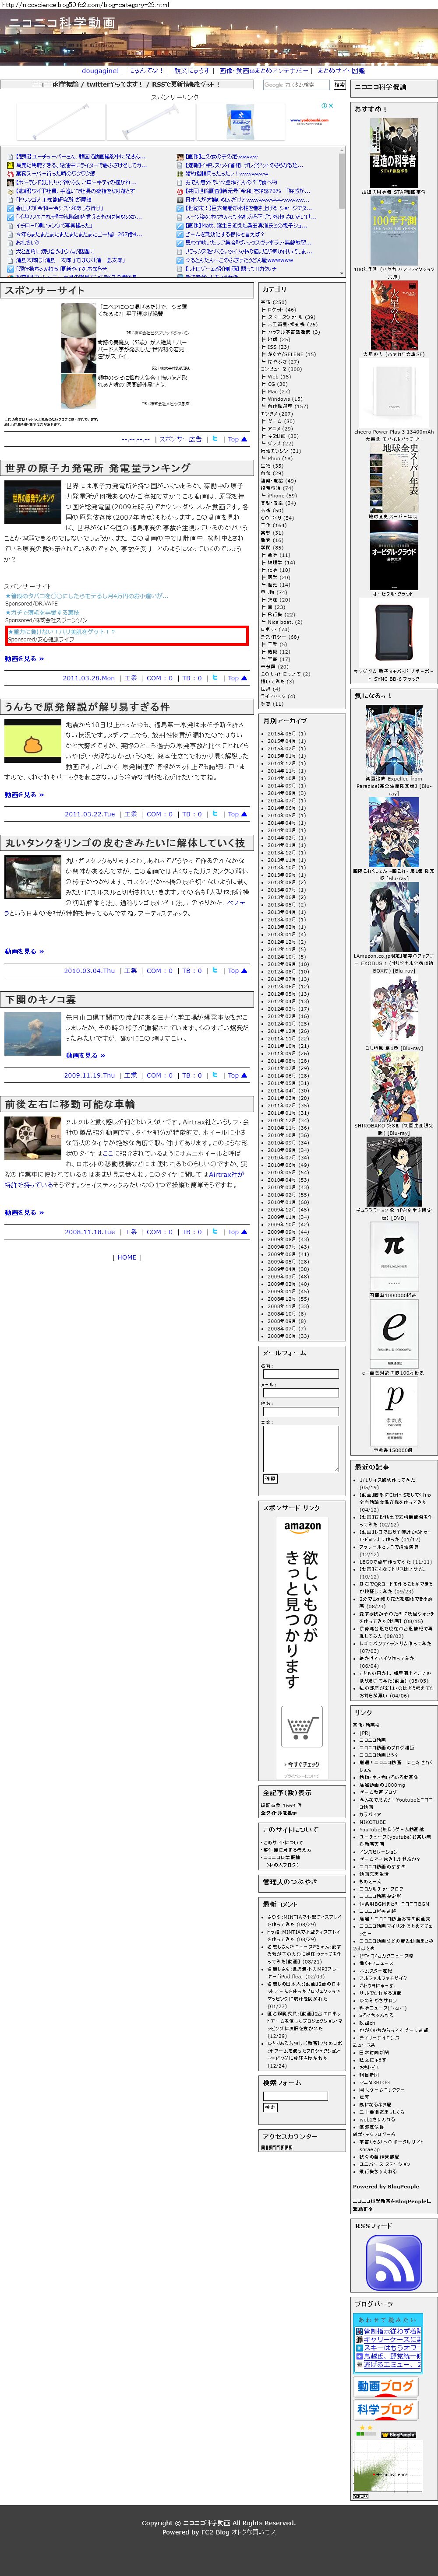Open the 下関のキノコ雲 post thumbnail

[32, 1033]
